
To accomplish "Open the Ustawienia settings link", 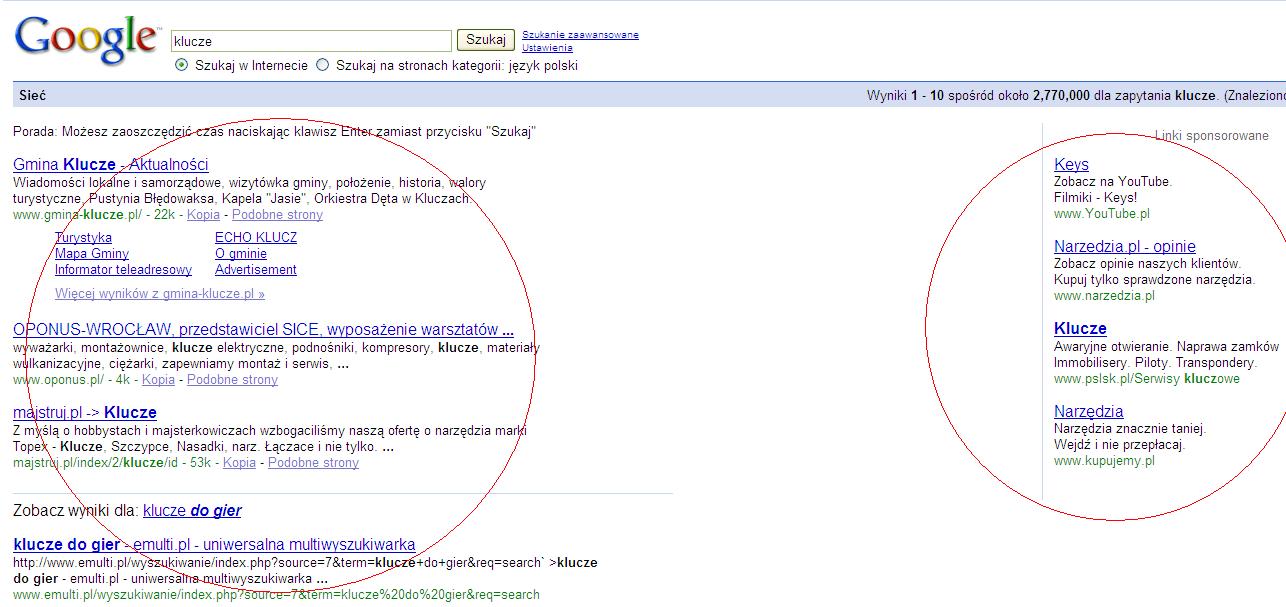I will click(x=547, y=47).
